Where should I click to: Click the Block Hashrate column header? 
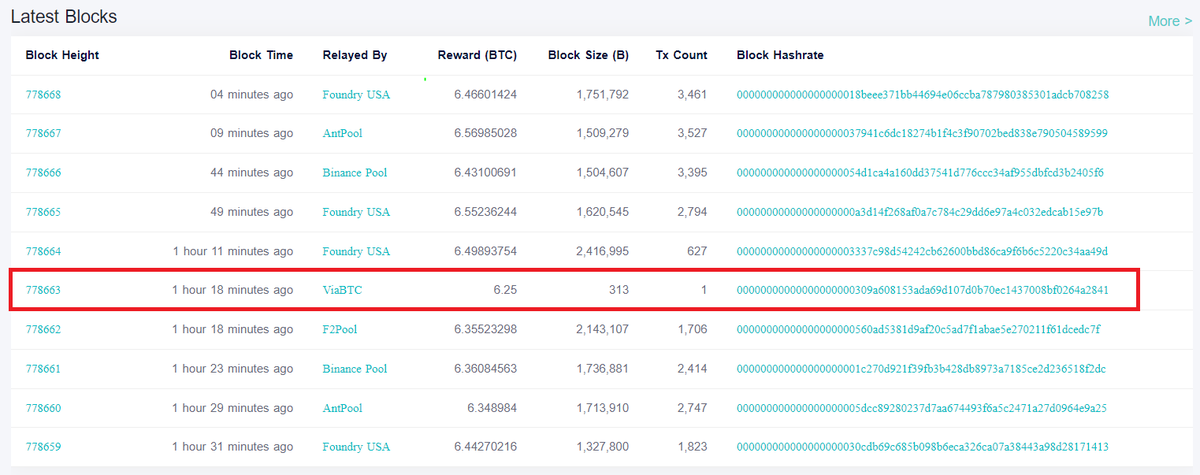pyautogui.click(x=780, y=55)
